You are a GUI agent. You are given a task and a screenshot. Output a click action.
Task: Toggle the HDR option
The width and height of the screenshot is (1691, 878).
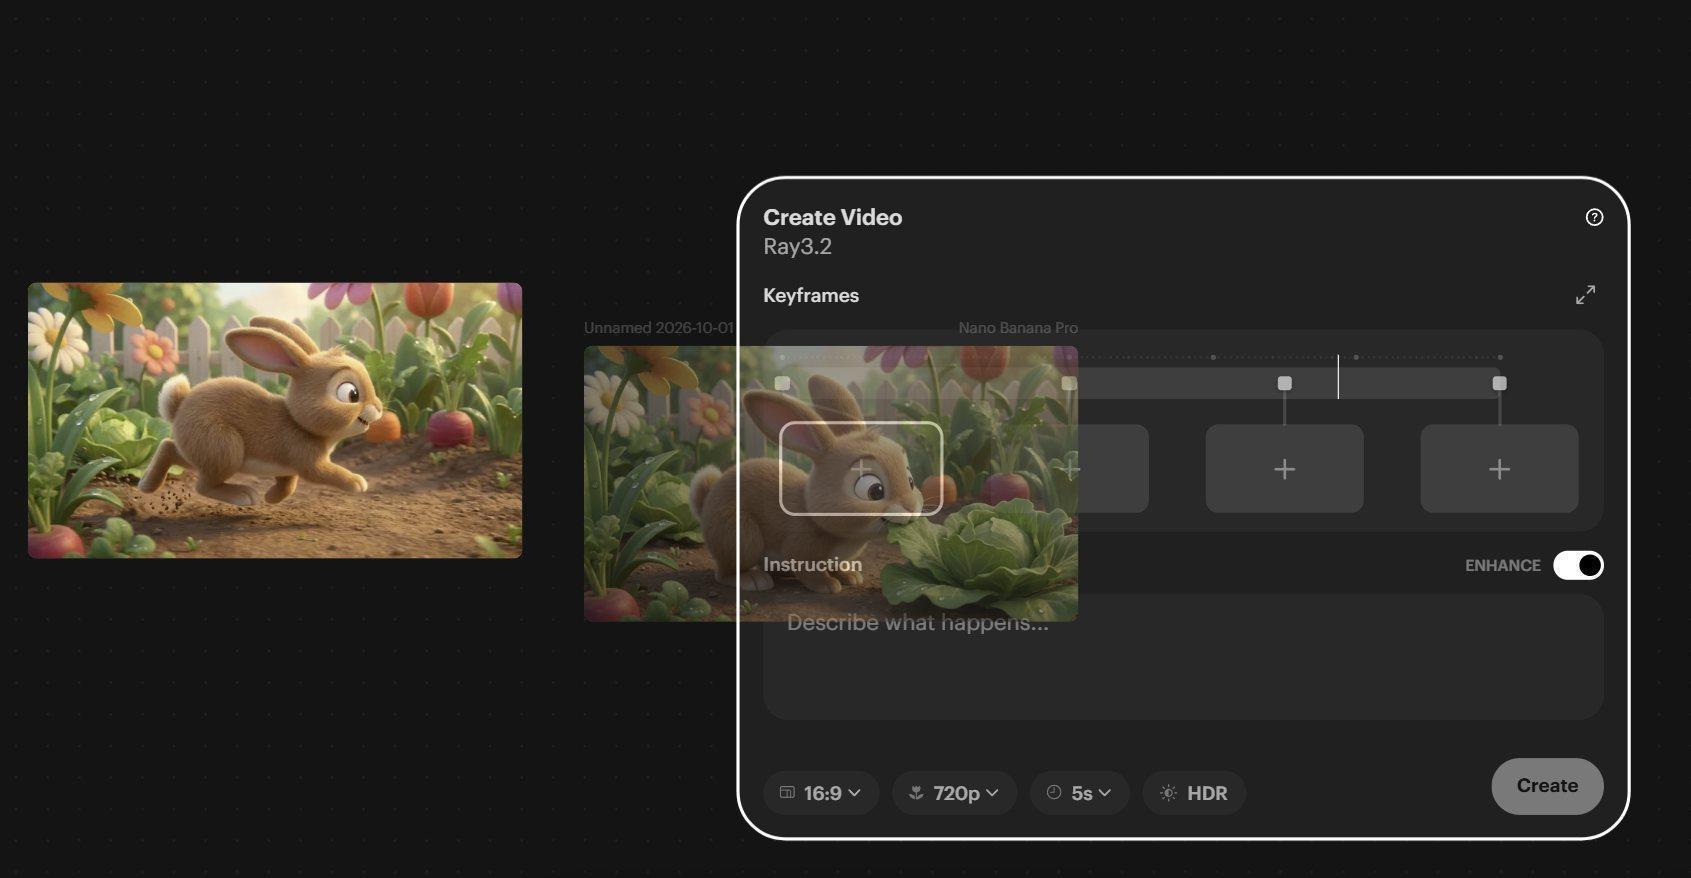tap(1194, 793)
